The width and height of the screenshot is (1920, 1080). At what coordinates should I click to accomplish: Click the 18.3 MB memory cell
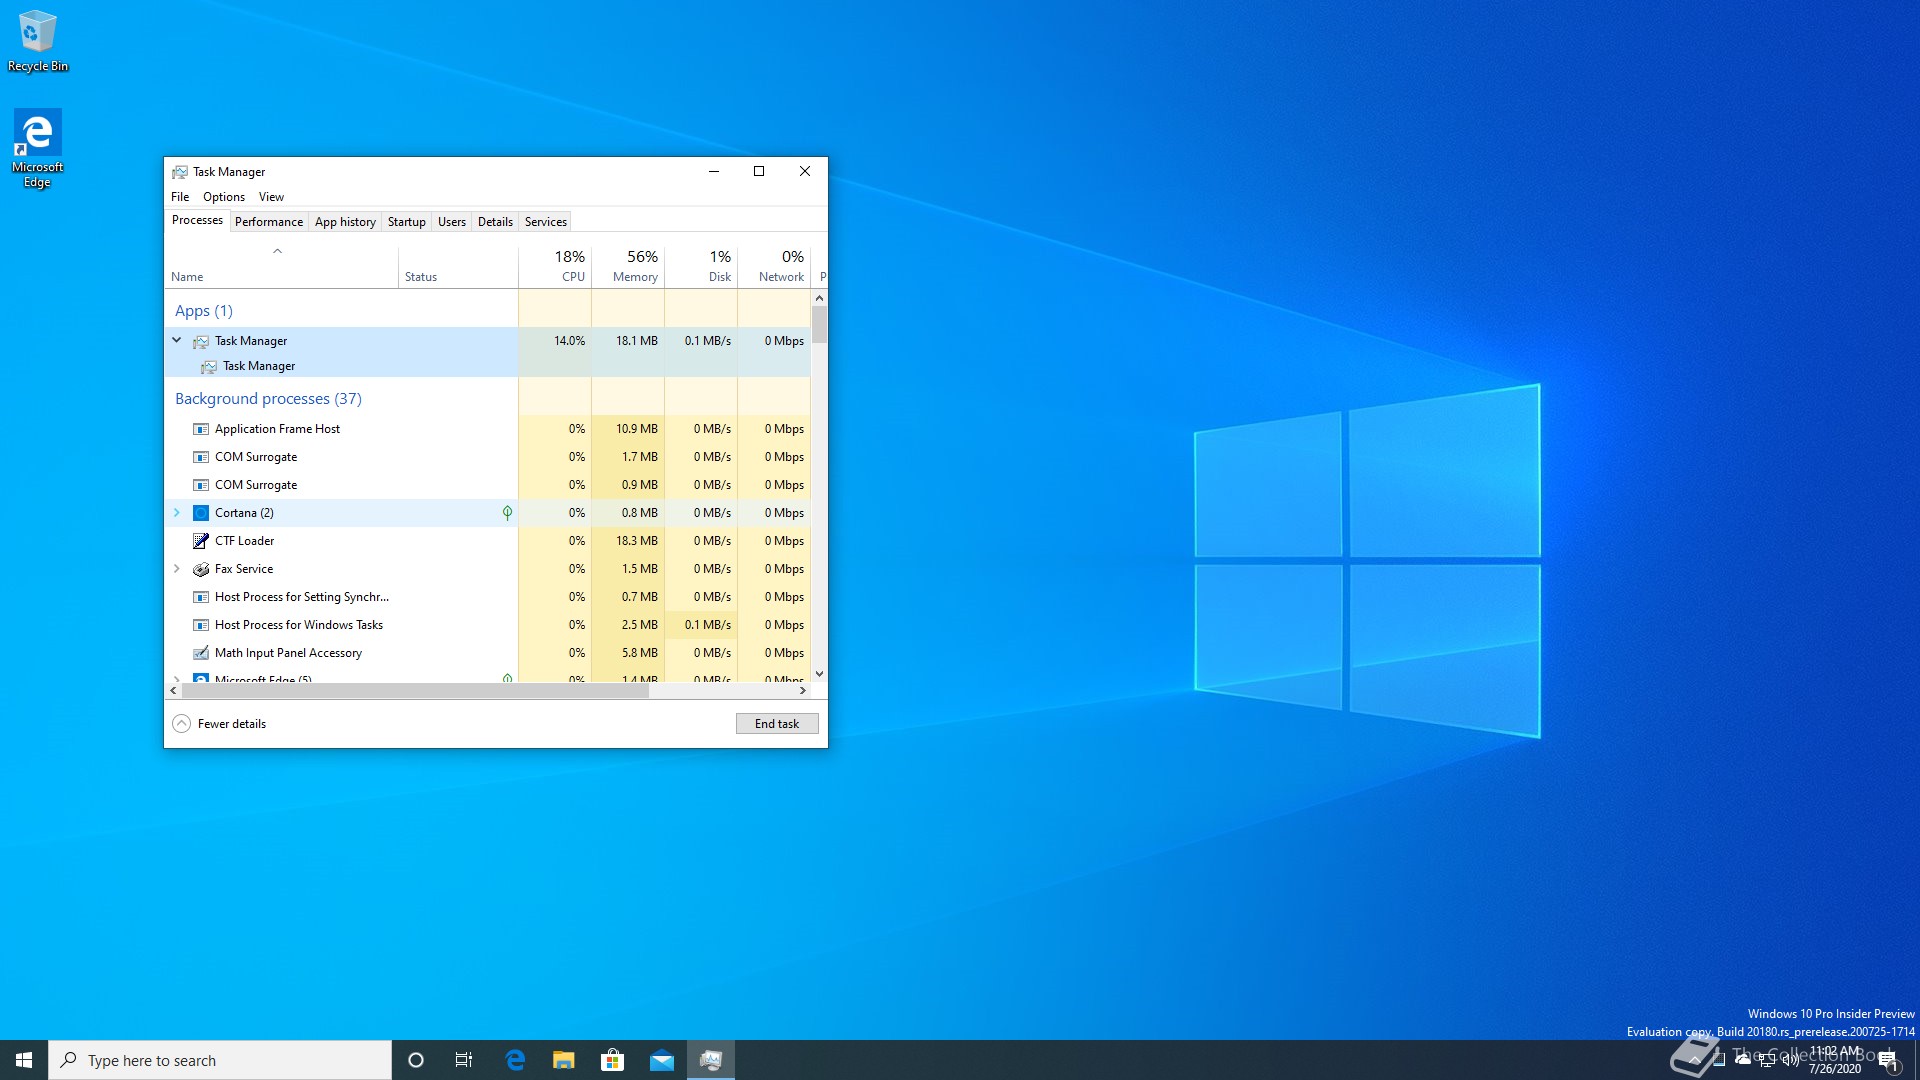coord(628,541)
